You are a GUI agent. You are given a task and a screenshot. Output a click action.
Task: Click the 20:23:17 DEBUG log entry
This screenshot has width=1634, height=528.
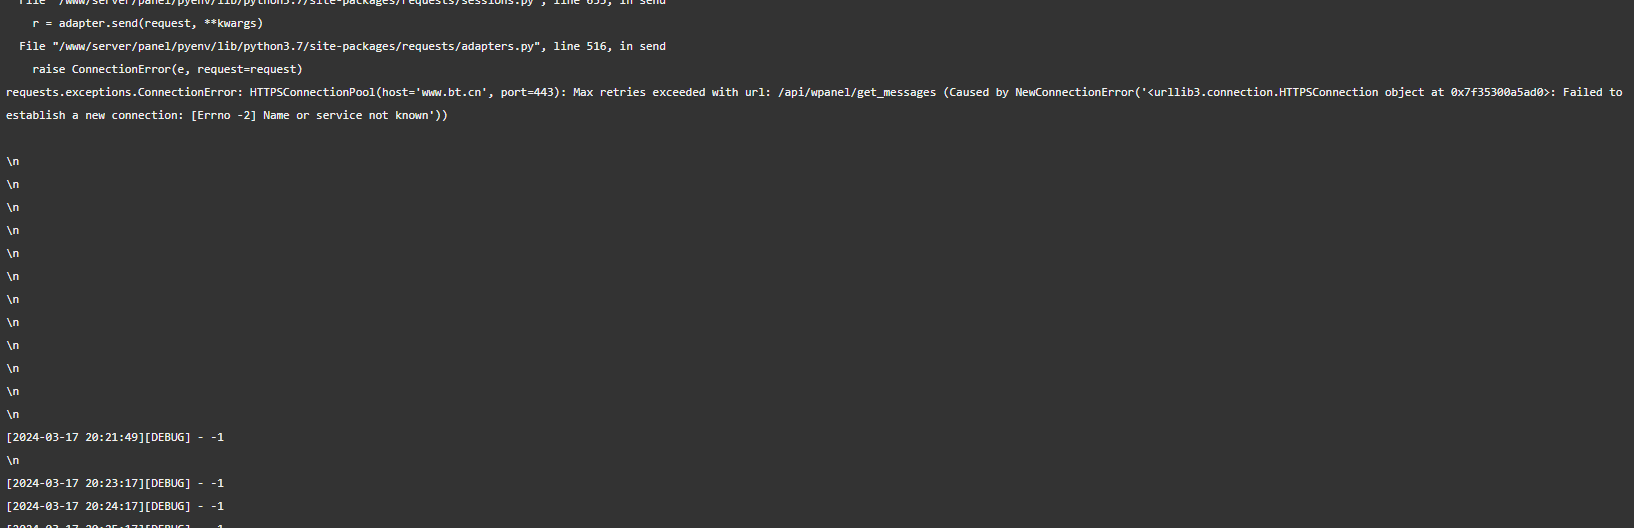[x=115, y=483]
